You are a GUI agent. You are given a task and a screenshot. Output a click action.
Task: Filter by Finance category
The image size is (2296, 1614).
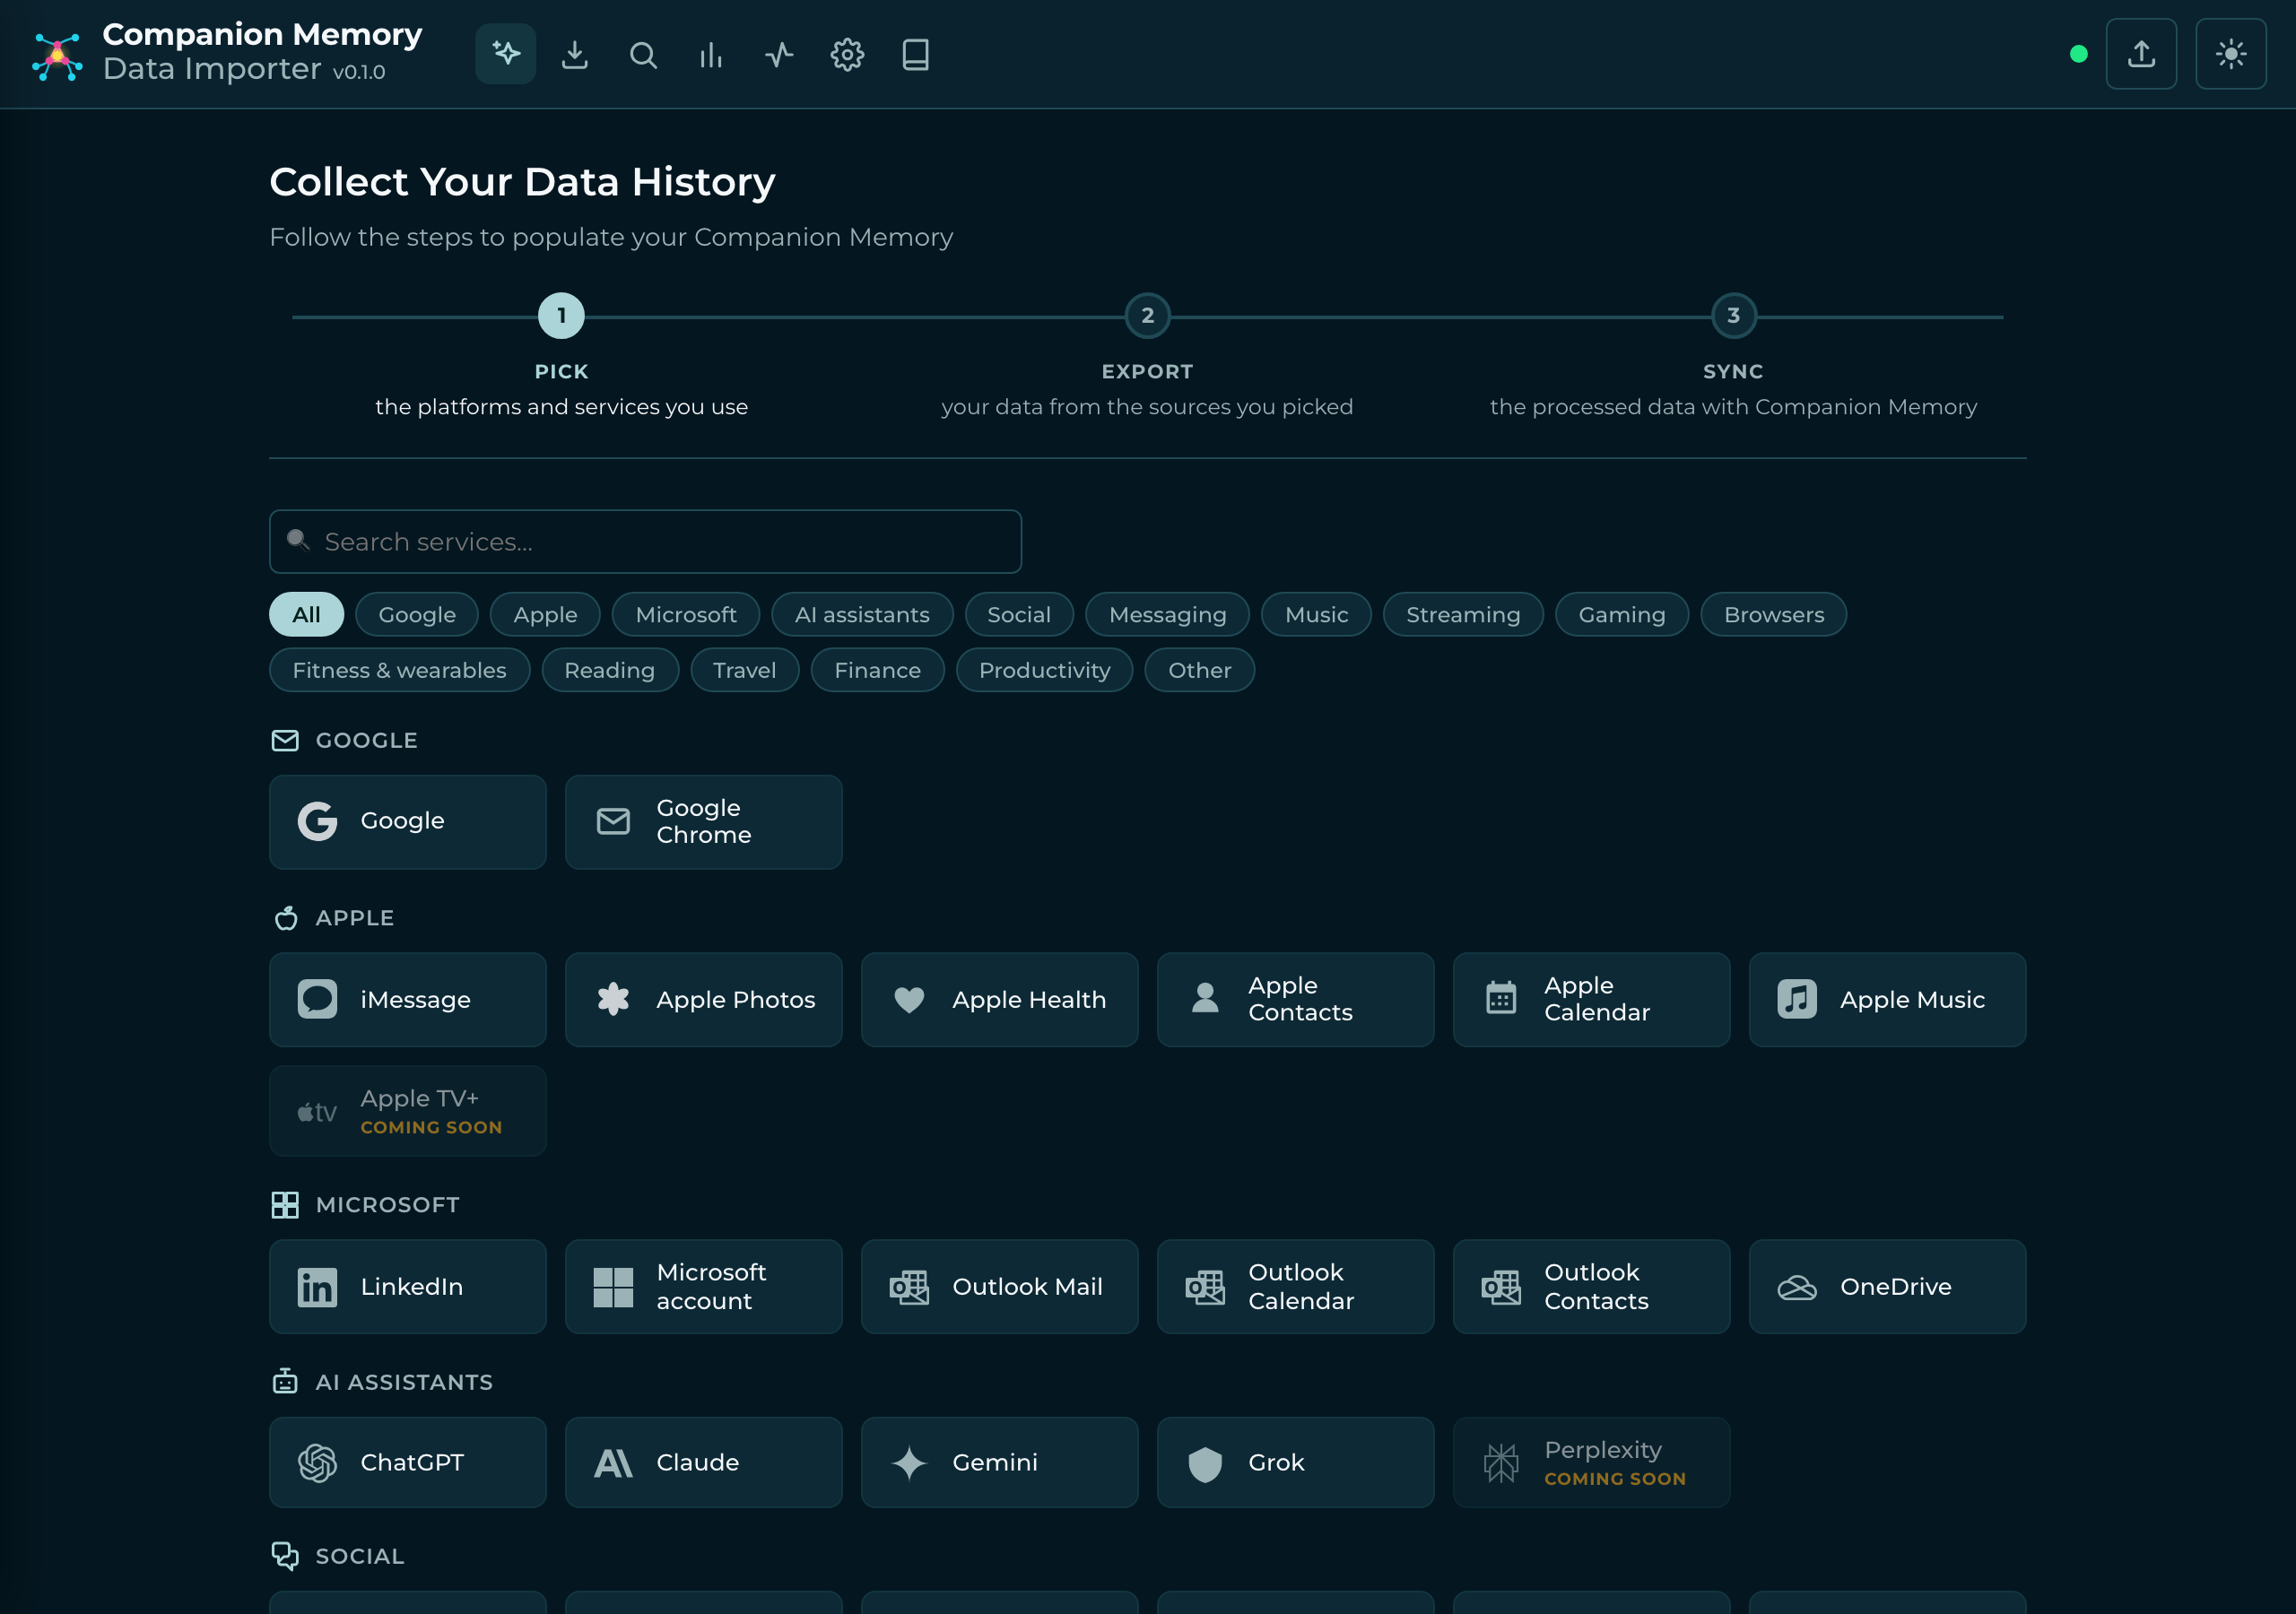pyautogui.click(x=877, y=670)
